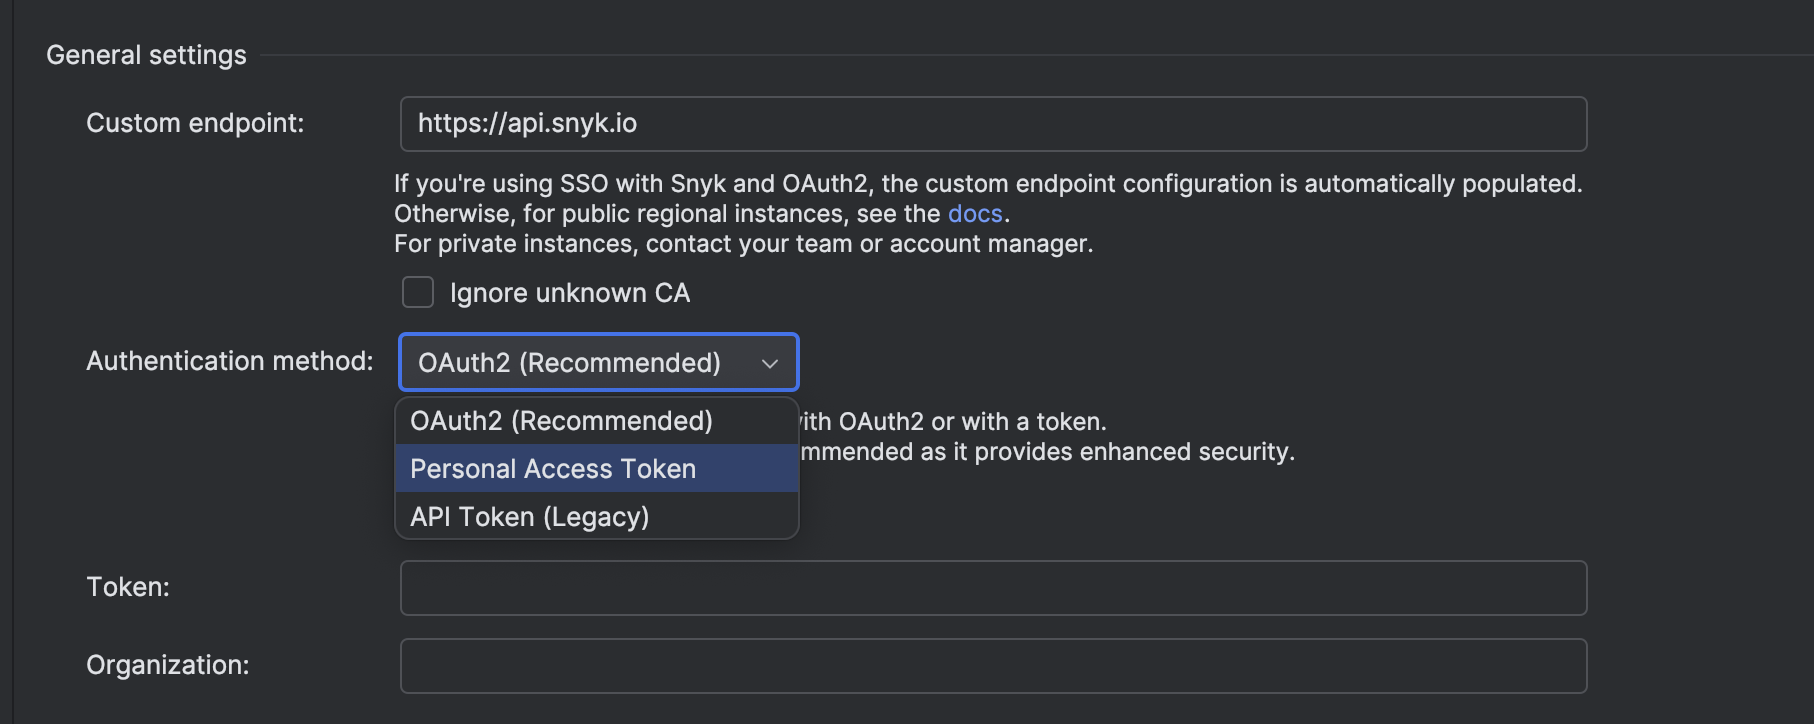The width and height of the screenshot is (1814, 724).
Task: Click the 'Authentication method:' label
Action: point(229,361)
